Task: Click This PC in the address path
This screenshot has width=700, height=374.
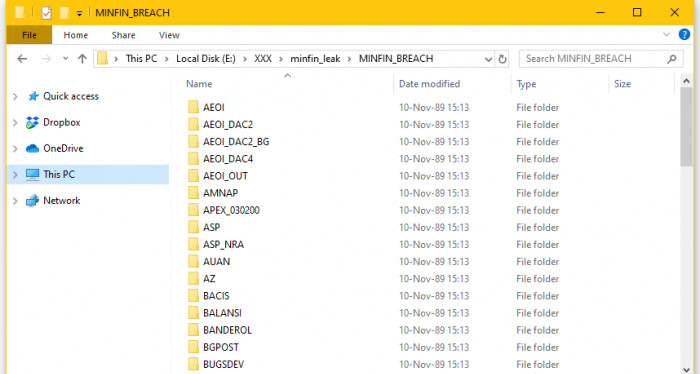Action: (141, 58)
